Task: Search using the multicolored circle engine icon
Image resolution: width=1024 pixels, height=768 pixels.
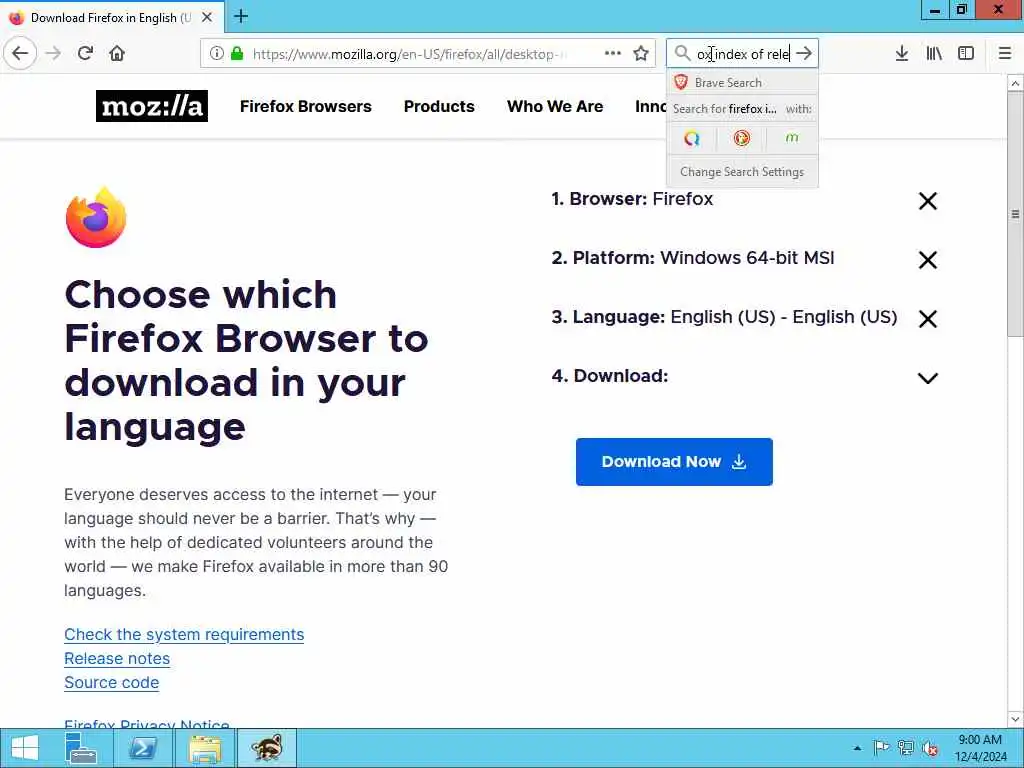Action: (692, 138)
